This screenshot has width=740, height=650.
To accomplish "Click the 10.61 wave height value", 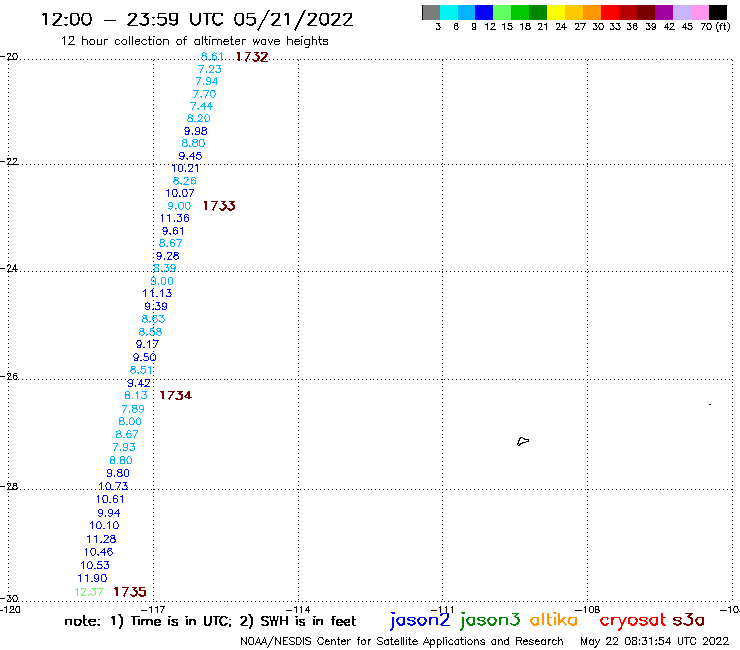I will coord(110,499).
